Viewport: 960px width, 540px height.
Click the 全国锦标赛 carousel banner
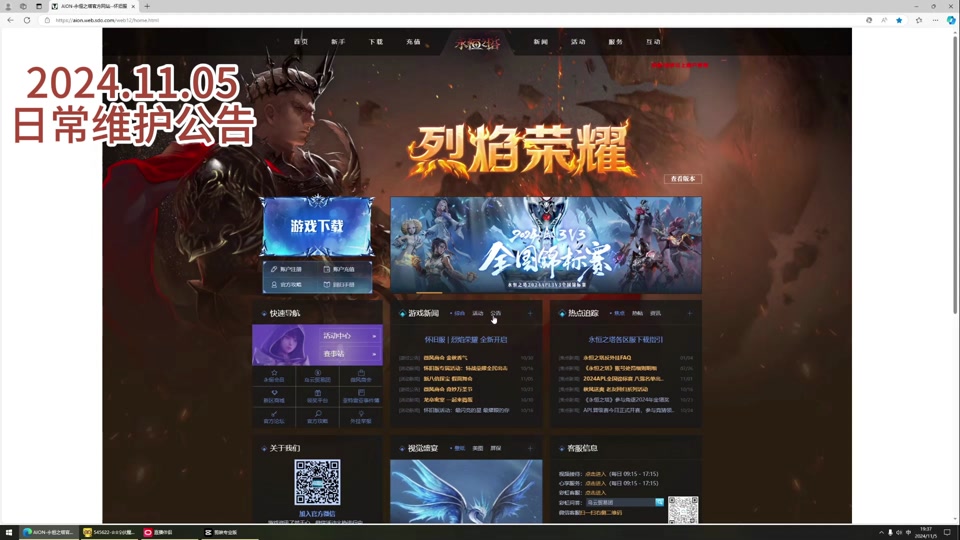point(546,245)
